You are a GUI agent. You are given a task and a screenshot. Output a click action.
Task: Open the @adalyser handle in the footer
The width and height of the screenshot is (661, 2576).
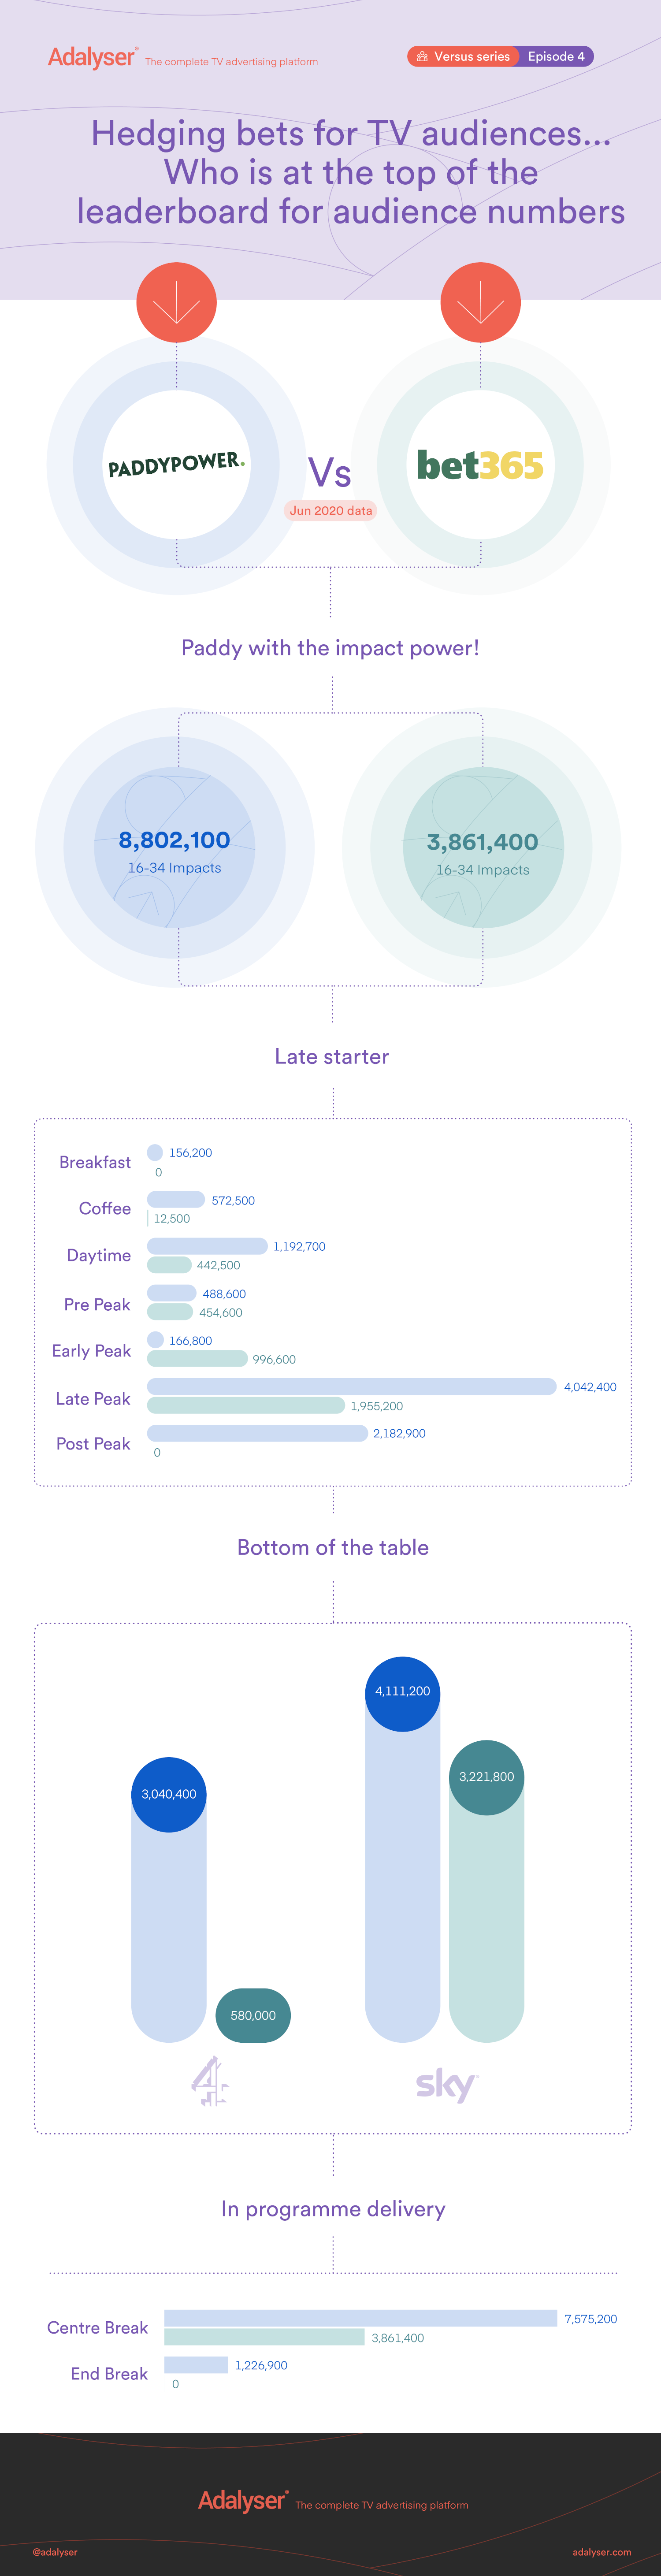pos(55,2552)
